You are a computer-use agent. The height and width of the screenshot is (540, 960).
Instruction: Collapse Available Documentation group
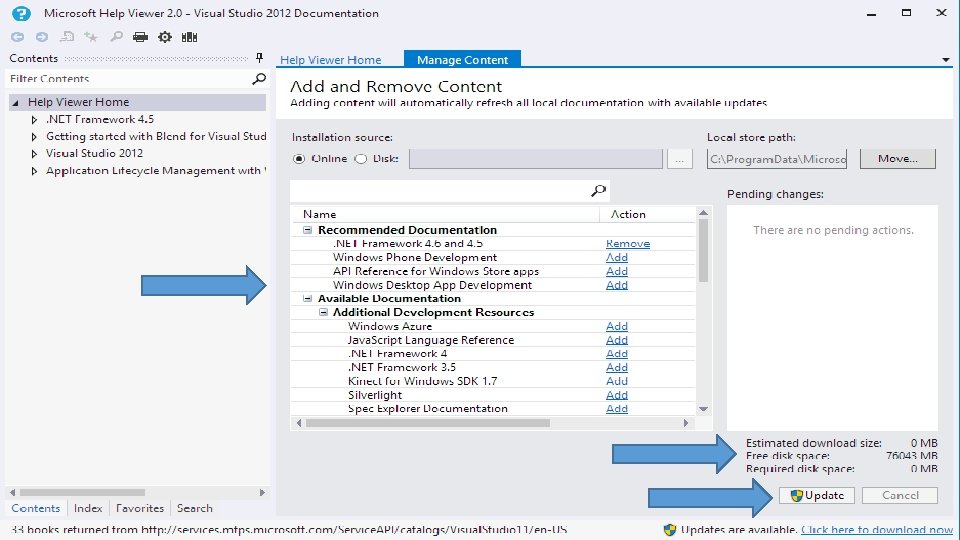307,299
